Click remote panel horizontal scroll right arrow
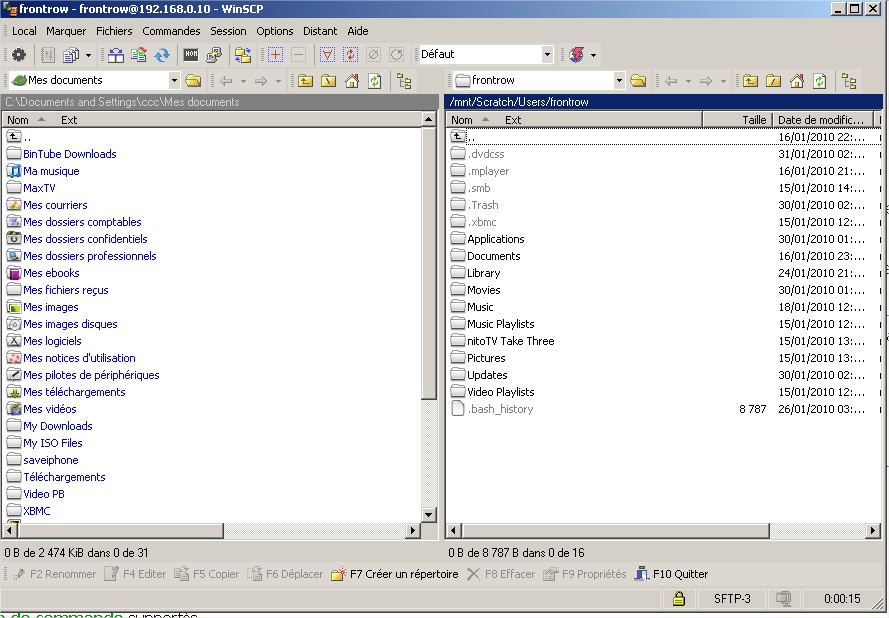889x618 pixels. tap(873, 531)
